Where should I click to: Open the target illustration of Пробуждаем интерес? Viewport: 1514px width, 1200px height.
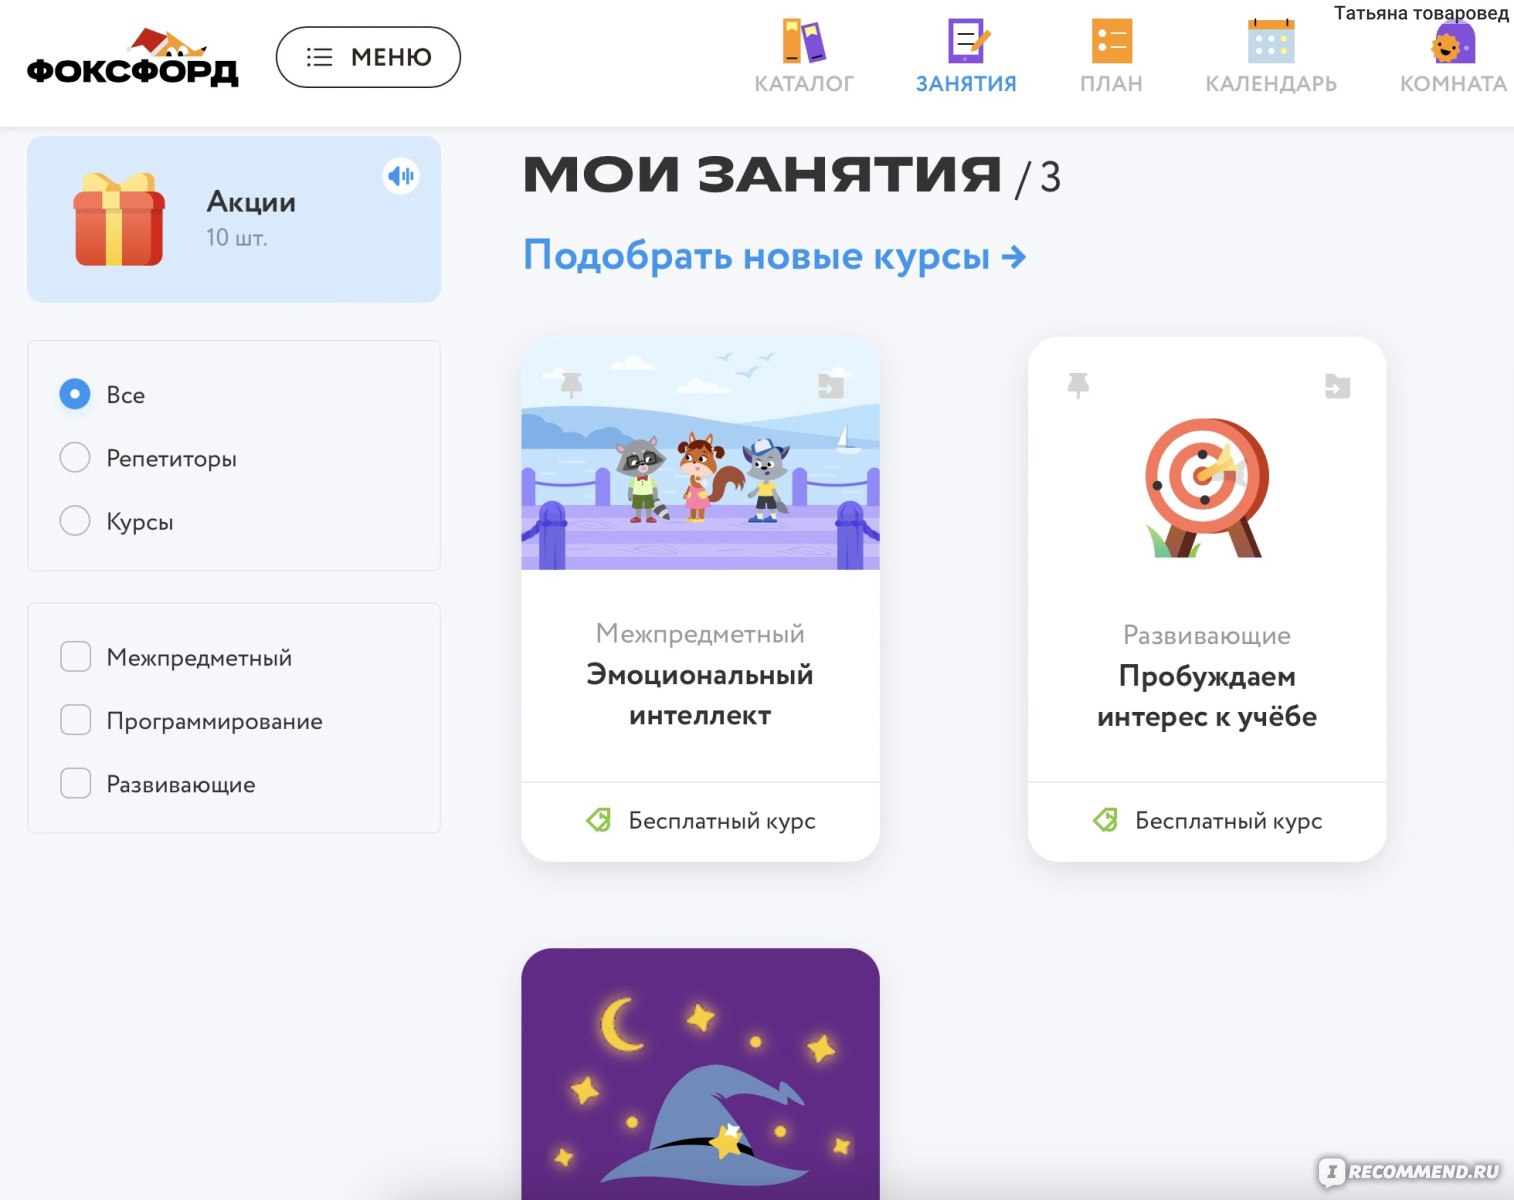click(1206, 487)
